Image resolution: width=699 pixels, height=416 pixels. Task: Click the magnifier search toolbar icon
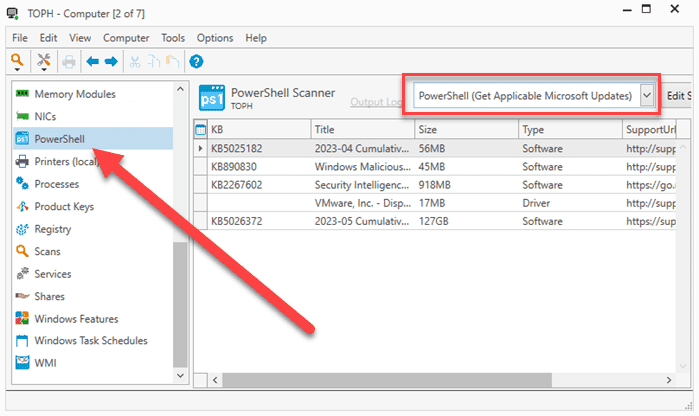click(17, 59)
